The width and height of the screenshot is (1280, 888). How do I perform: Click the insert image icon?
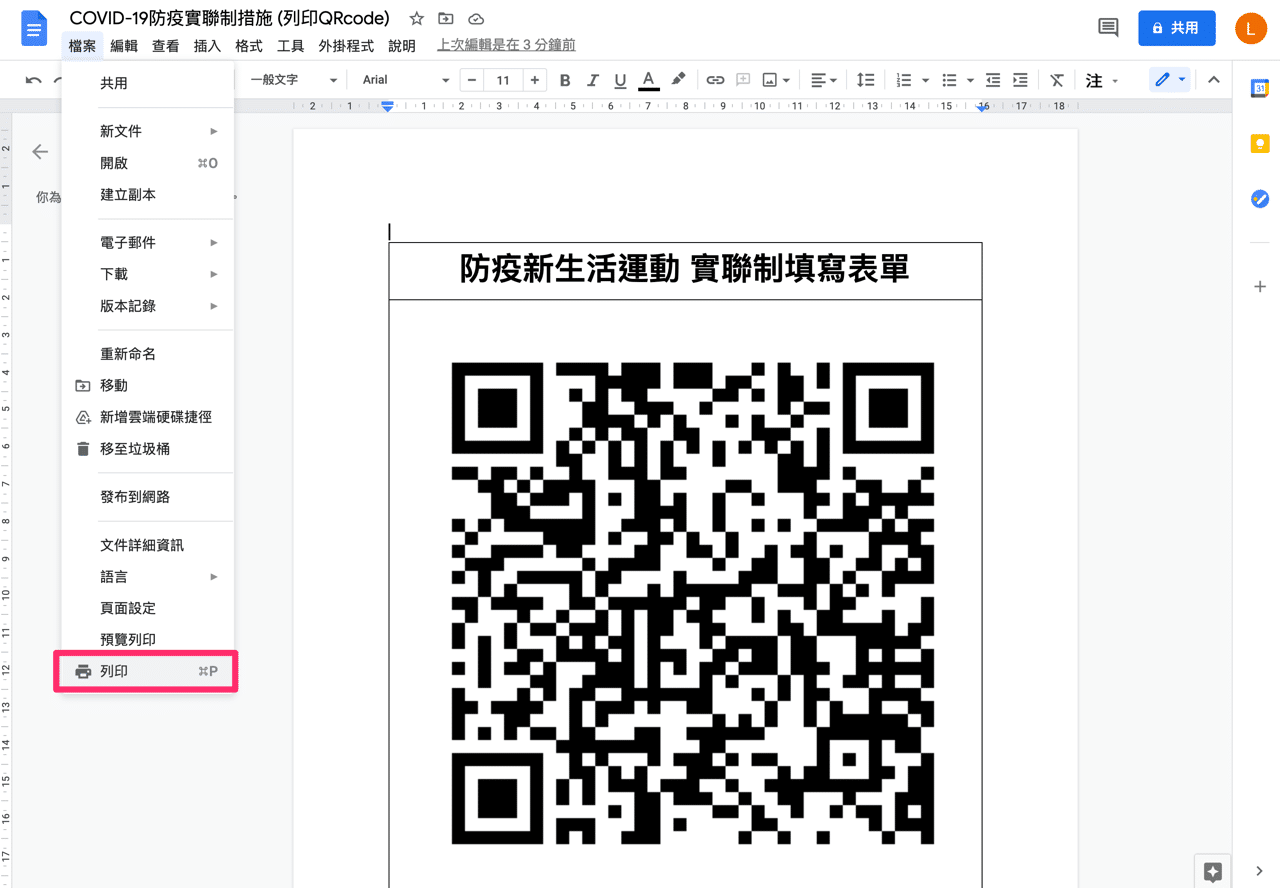tap(770, 80)
